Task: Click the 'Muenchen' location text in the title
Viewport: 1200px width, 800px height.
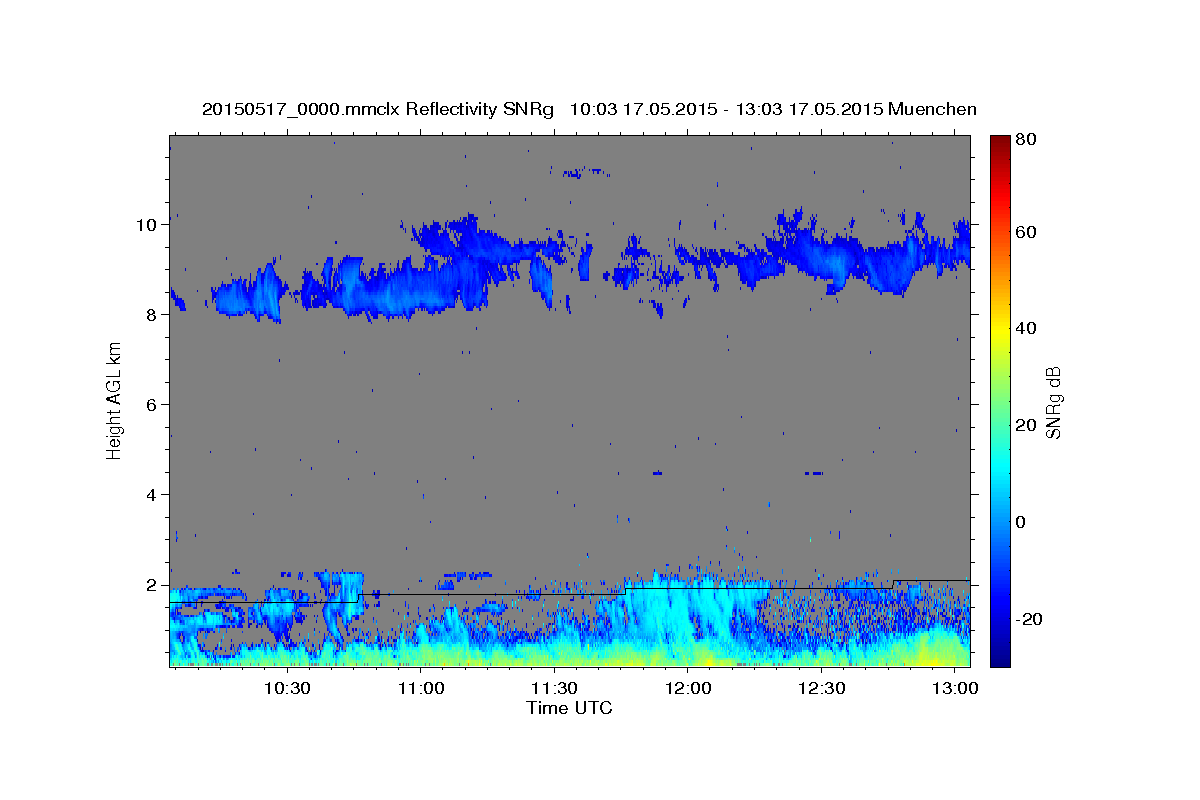Action: click(x=932, y=109)
